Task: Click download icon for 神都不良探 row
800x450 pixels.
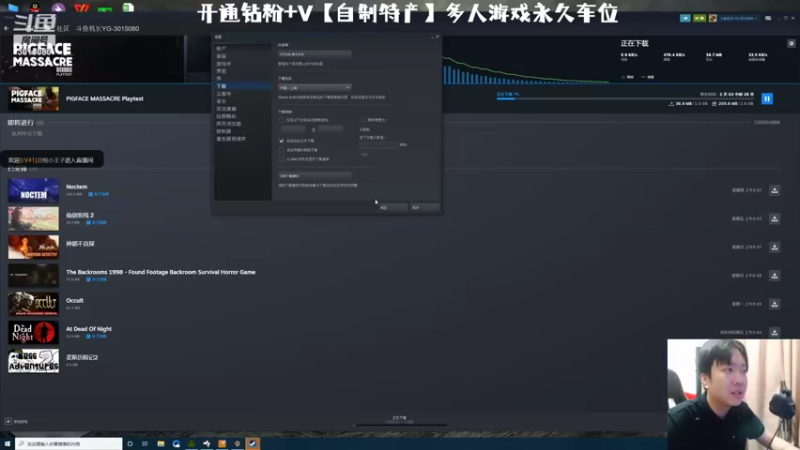Action: (774, 247)
